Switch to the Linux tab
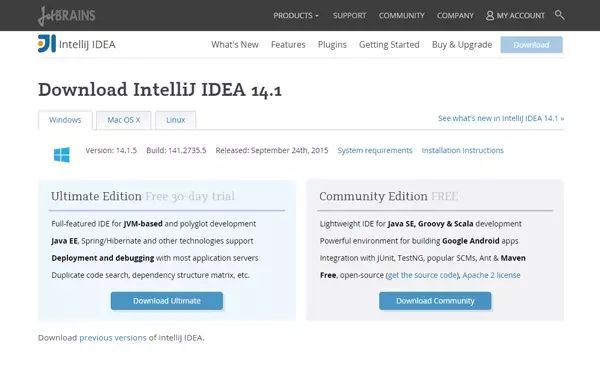600x379 pixels. click(x=176, y=120)
